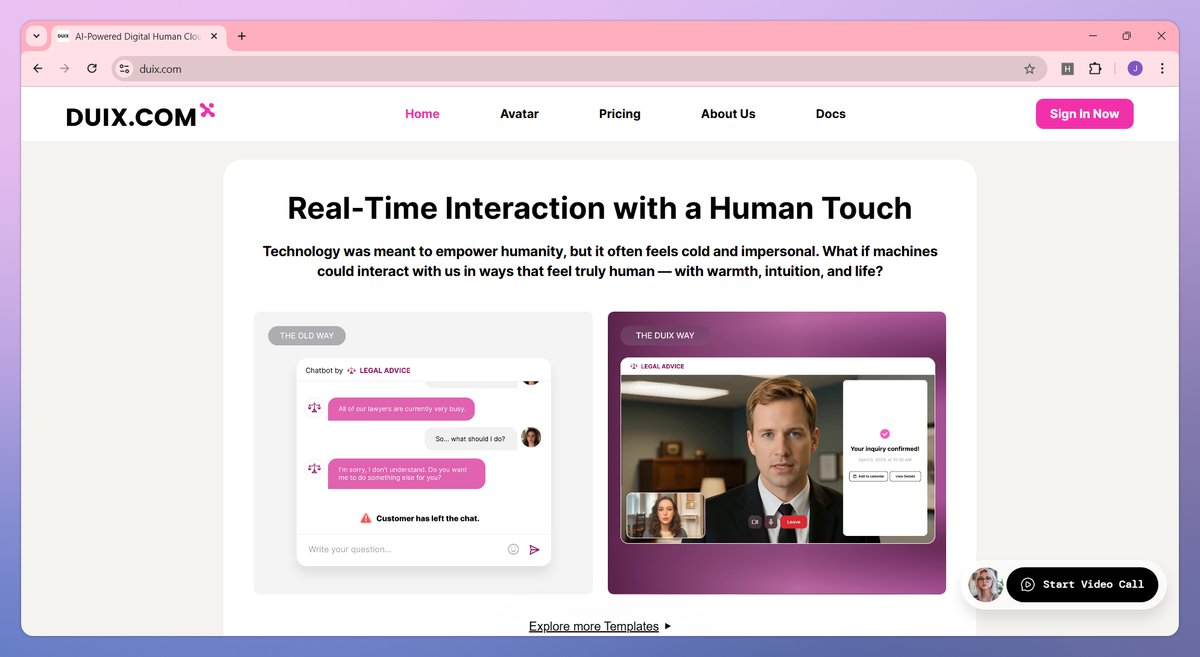Click the LEGAL ADVICE logo in chatbot header

pos(379,370)
